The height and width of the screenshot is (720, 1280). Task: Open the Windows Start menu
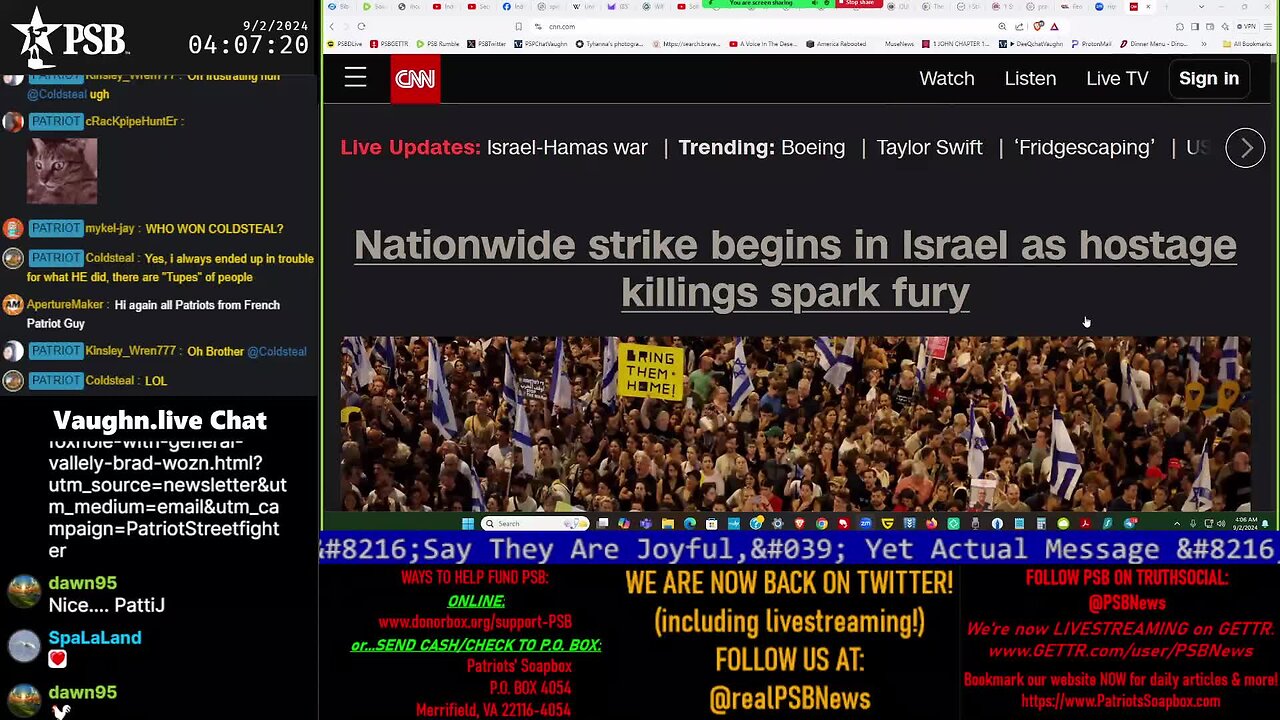tap(467, 524)
